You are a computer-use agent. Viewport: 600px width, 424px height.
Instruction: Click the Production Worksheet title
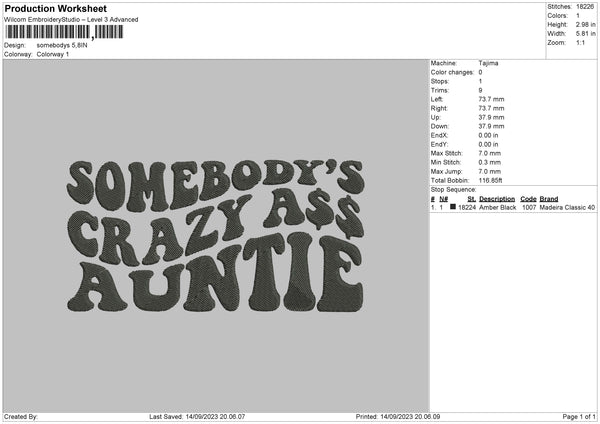click(x=55, y=8)
